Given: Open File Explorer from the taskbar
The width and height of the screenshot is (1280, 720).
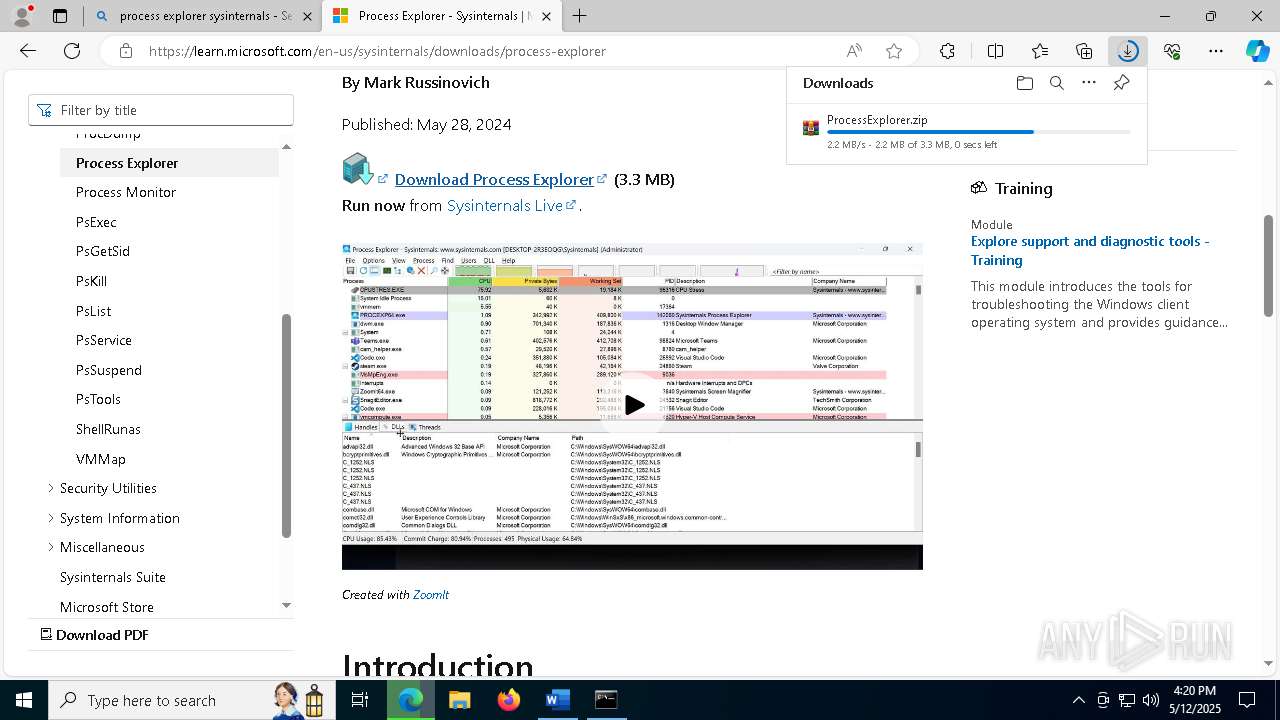Looking at the screenshot, I should (x=459, y=700).
